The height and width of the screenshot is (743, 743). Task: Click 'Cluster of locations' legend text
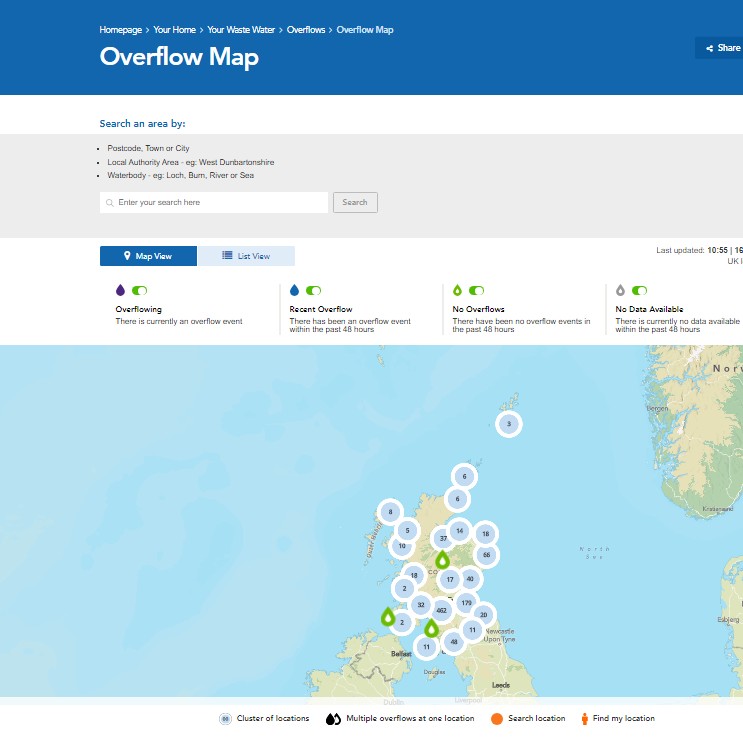click(273, 718)
